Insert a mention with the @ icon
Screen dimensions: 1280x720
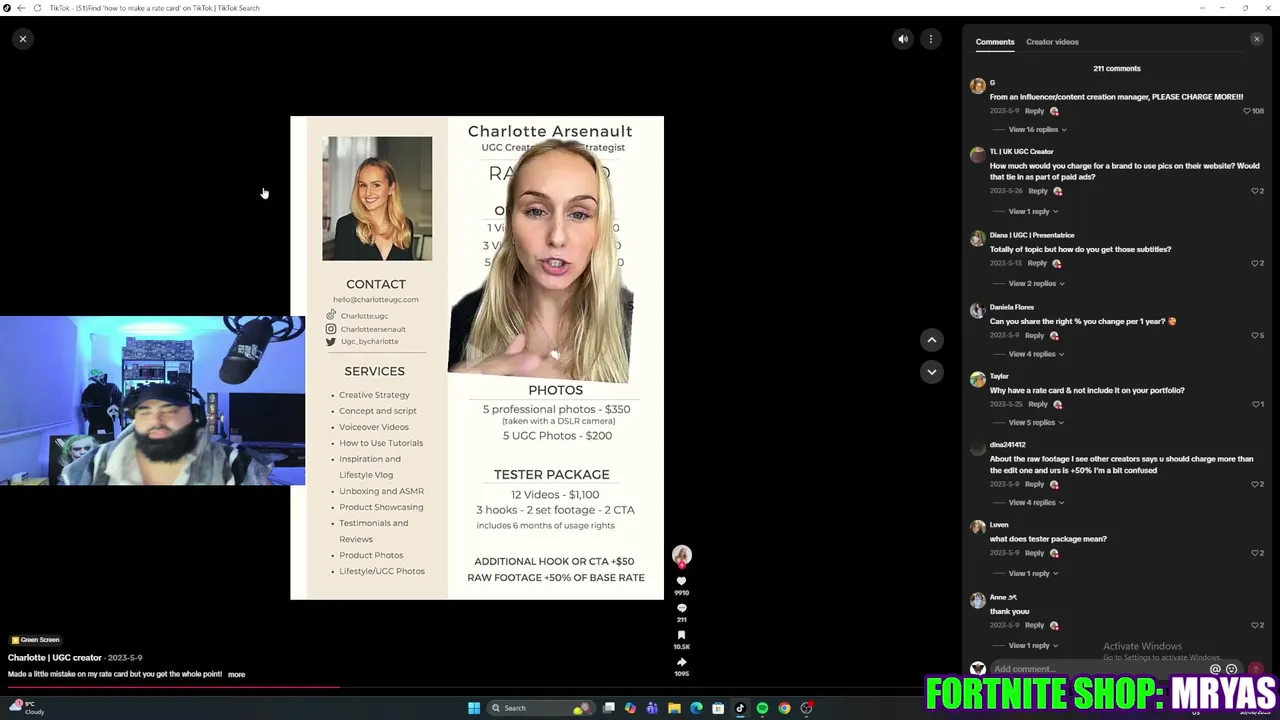pyautogui.click(x=1215, y=669)
